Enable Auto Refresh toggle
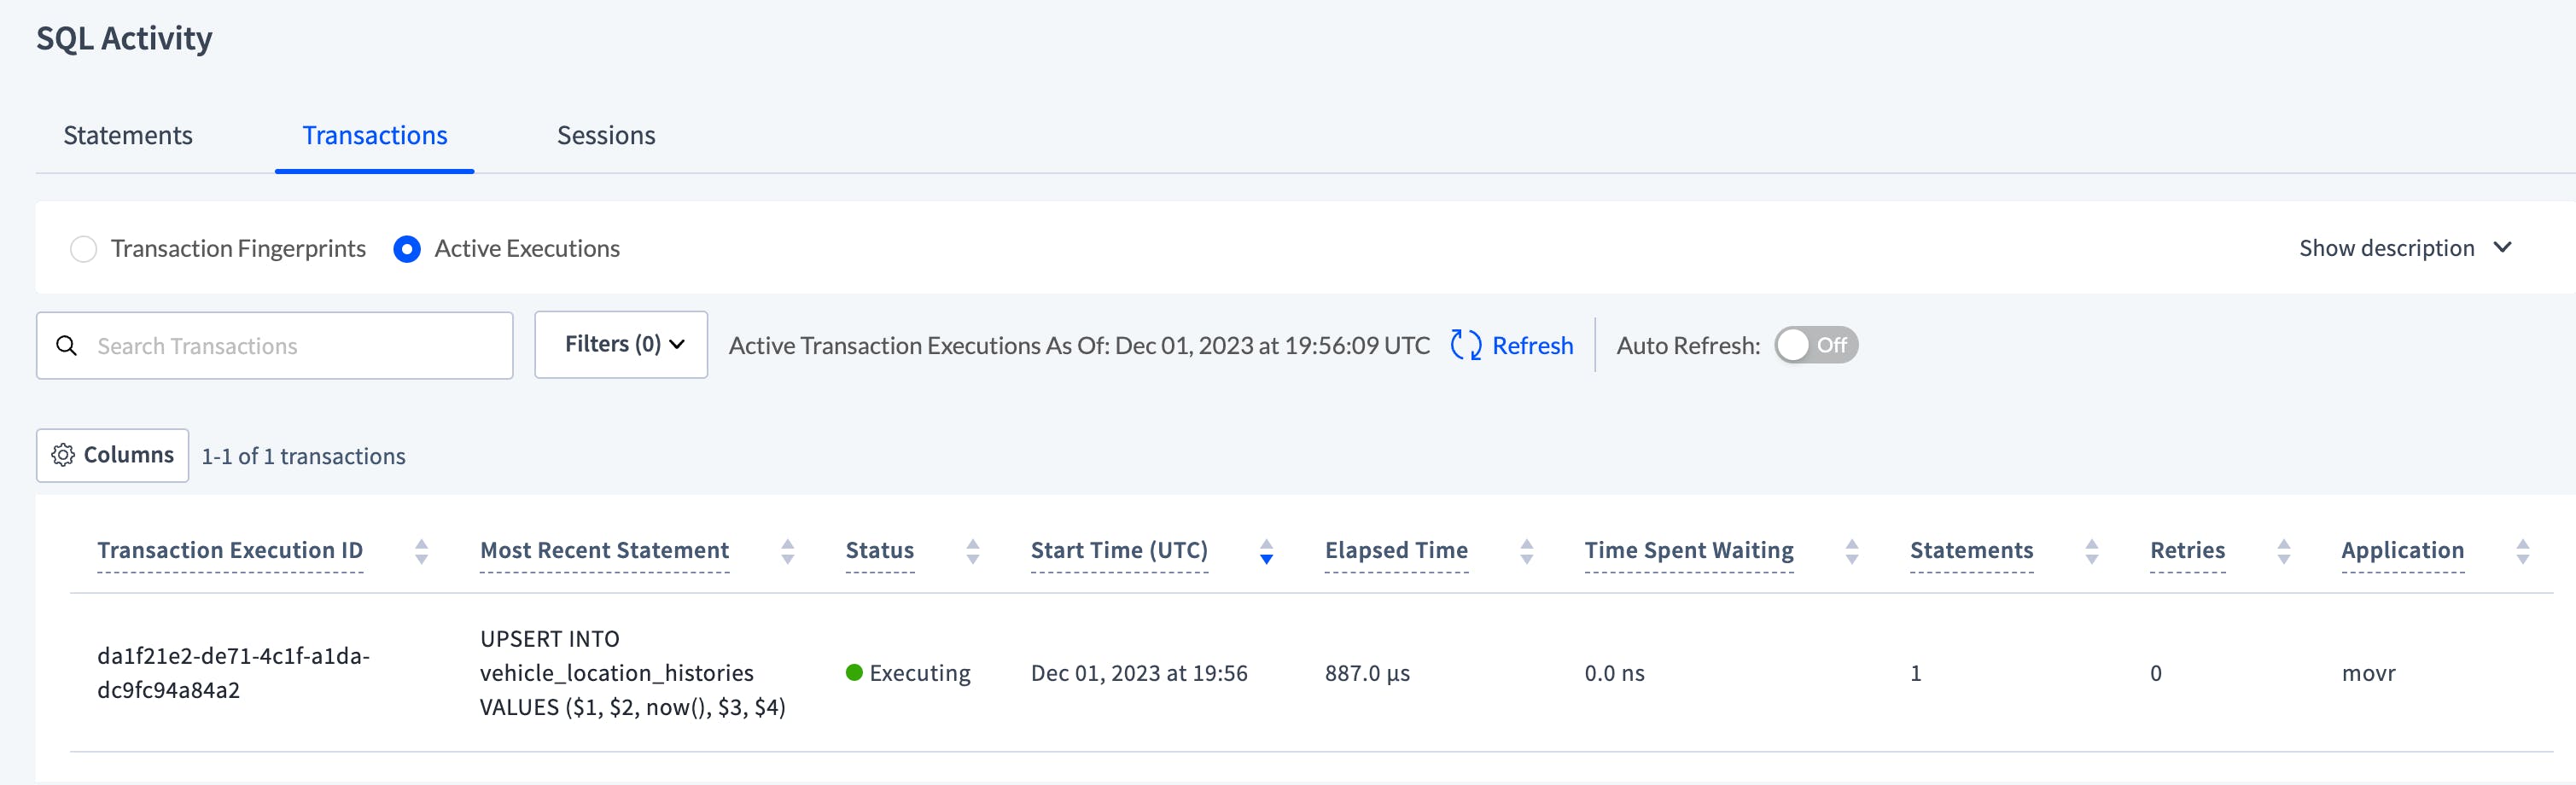 click(1815, 345)
